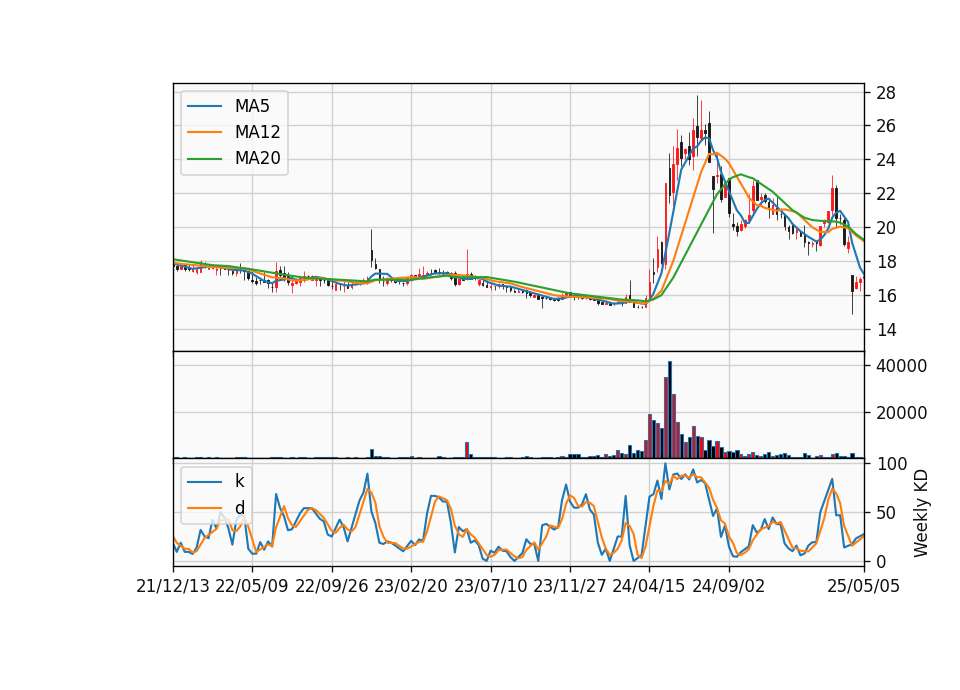Image resolution: width=960 pixels, height=690 pixels.
Task: Click the 22/05/09 date tick label
Action: click(x=252, y=586)
